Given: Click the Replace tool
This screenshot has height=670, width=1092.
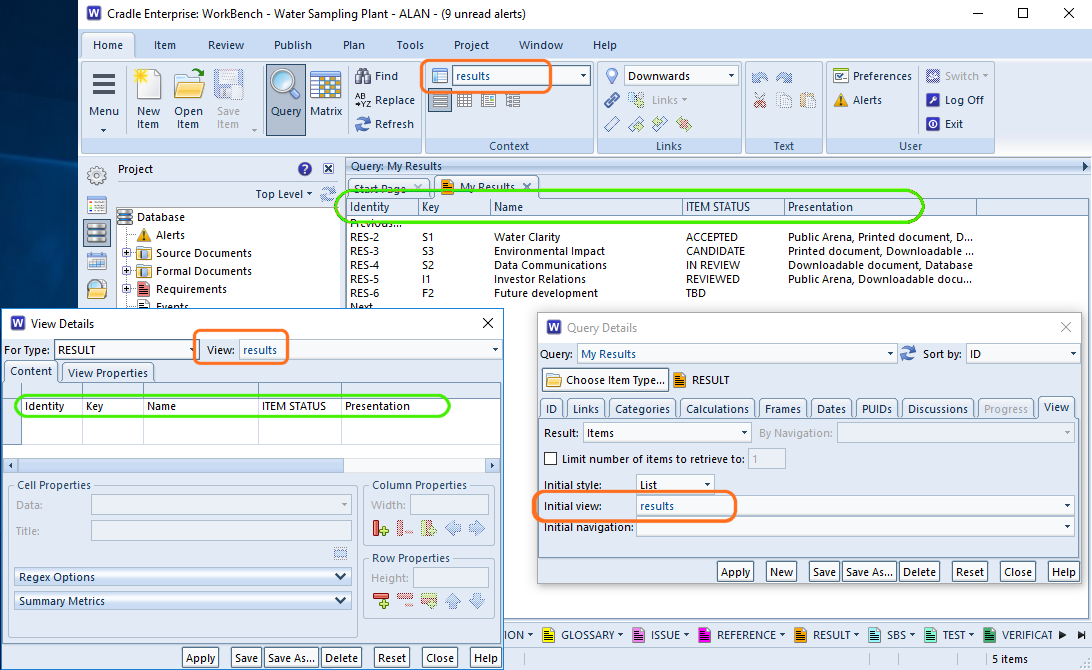Looking at the screenshot, I should pyautogui.click(x=385, y=100).
